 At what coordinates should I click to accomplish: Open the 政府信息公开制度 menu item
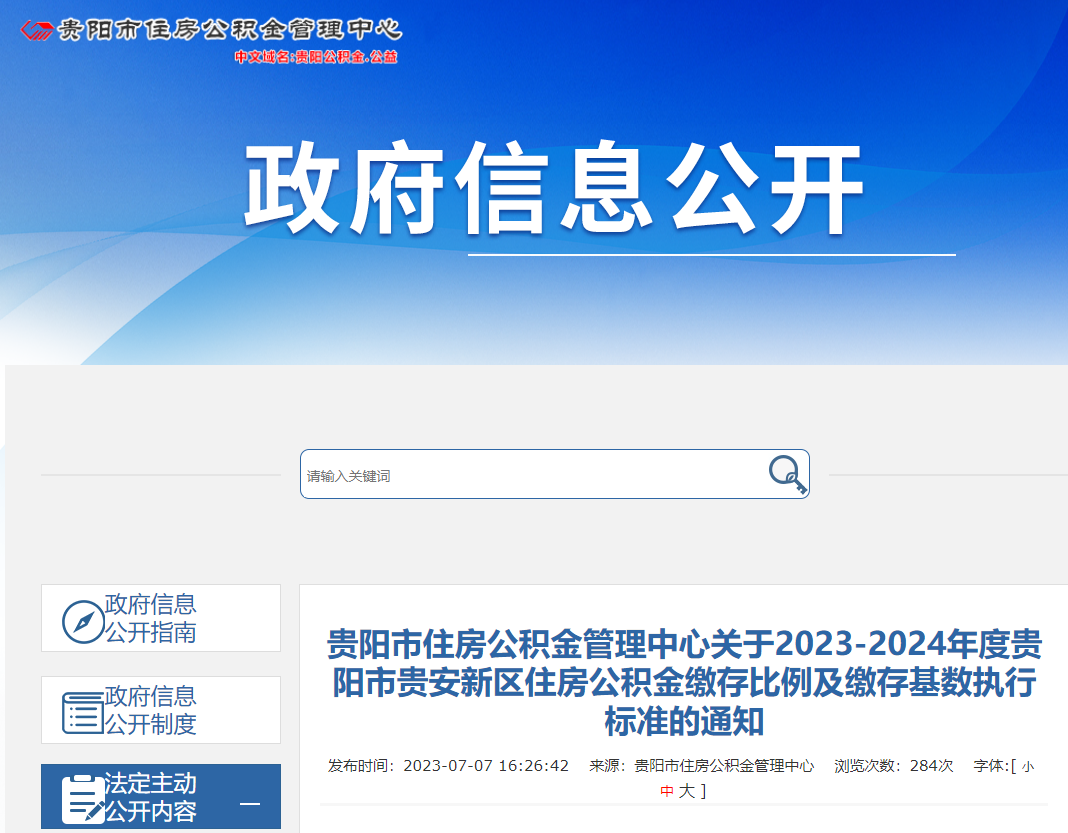pos(151,710)
